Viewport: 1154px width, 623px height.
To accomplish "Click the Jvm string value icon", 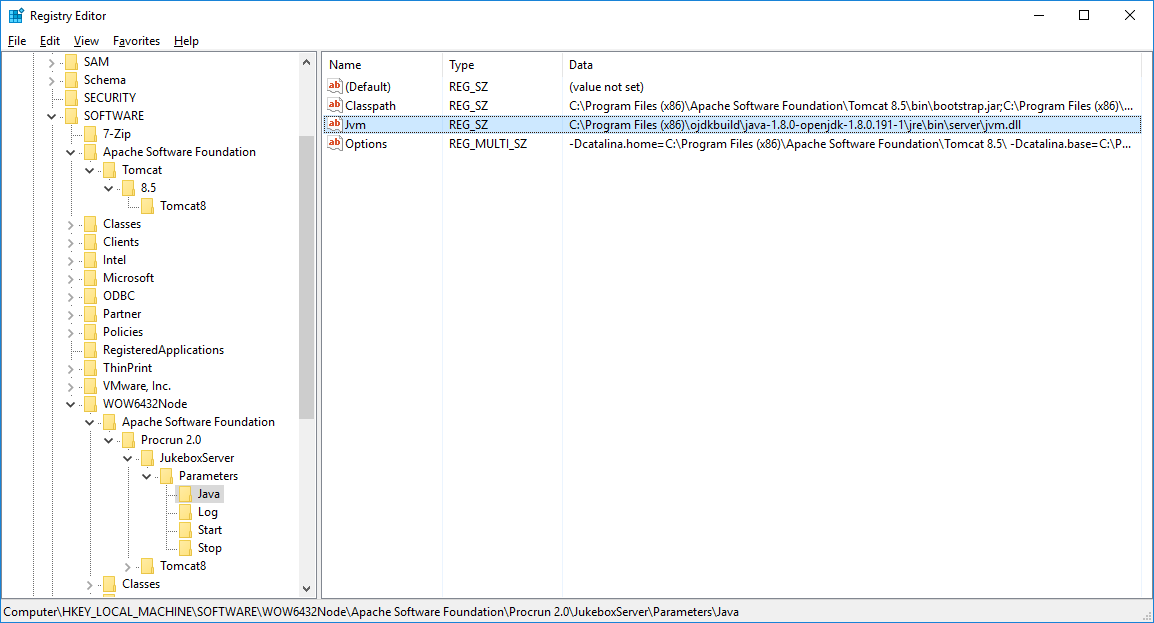I will click(335, 125).
